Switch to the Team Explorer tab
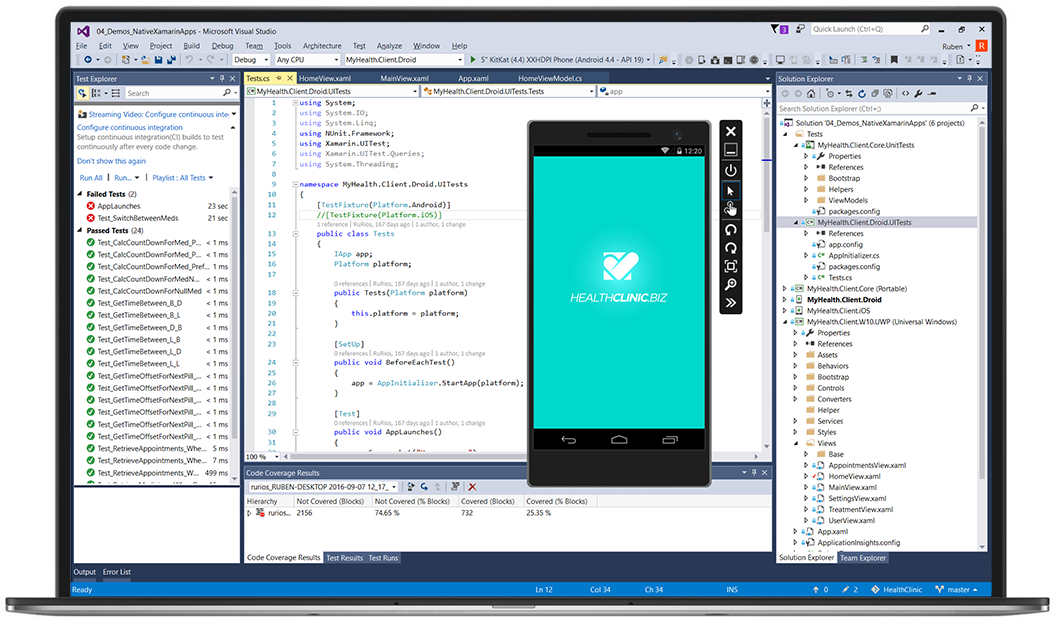Image resolution: width=1058 pixels, height=621 pixels. [x=863, y=558]
